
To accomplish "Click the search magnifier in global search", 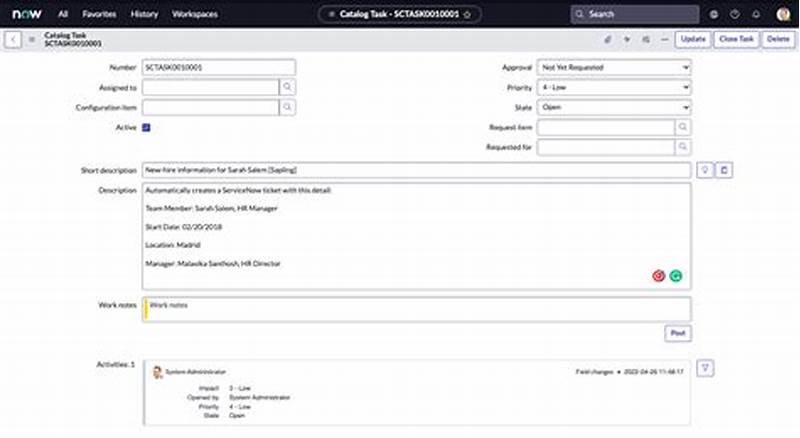I will (580, 14).
